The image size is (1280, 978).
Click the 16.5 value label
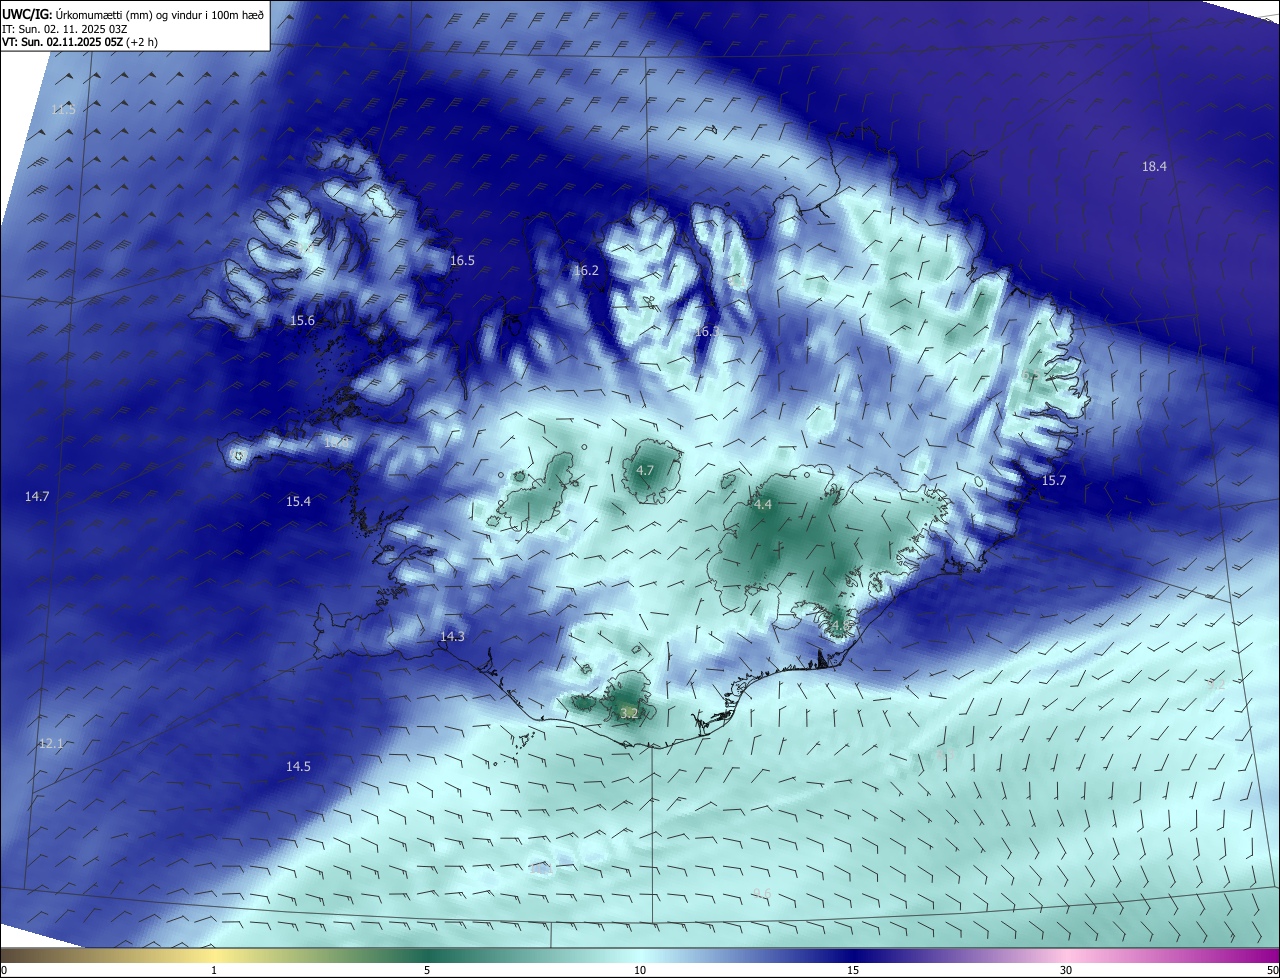462,260
